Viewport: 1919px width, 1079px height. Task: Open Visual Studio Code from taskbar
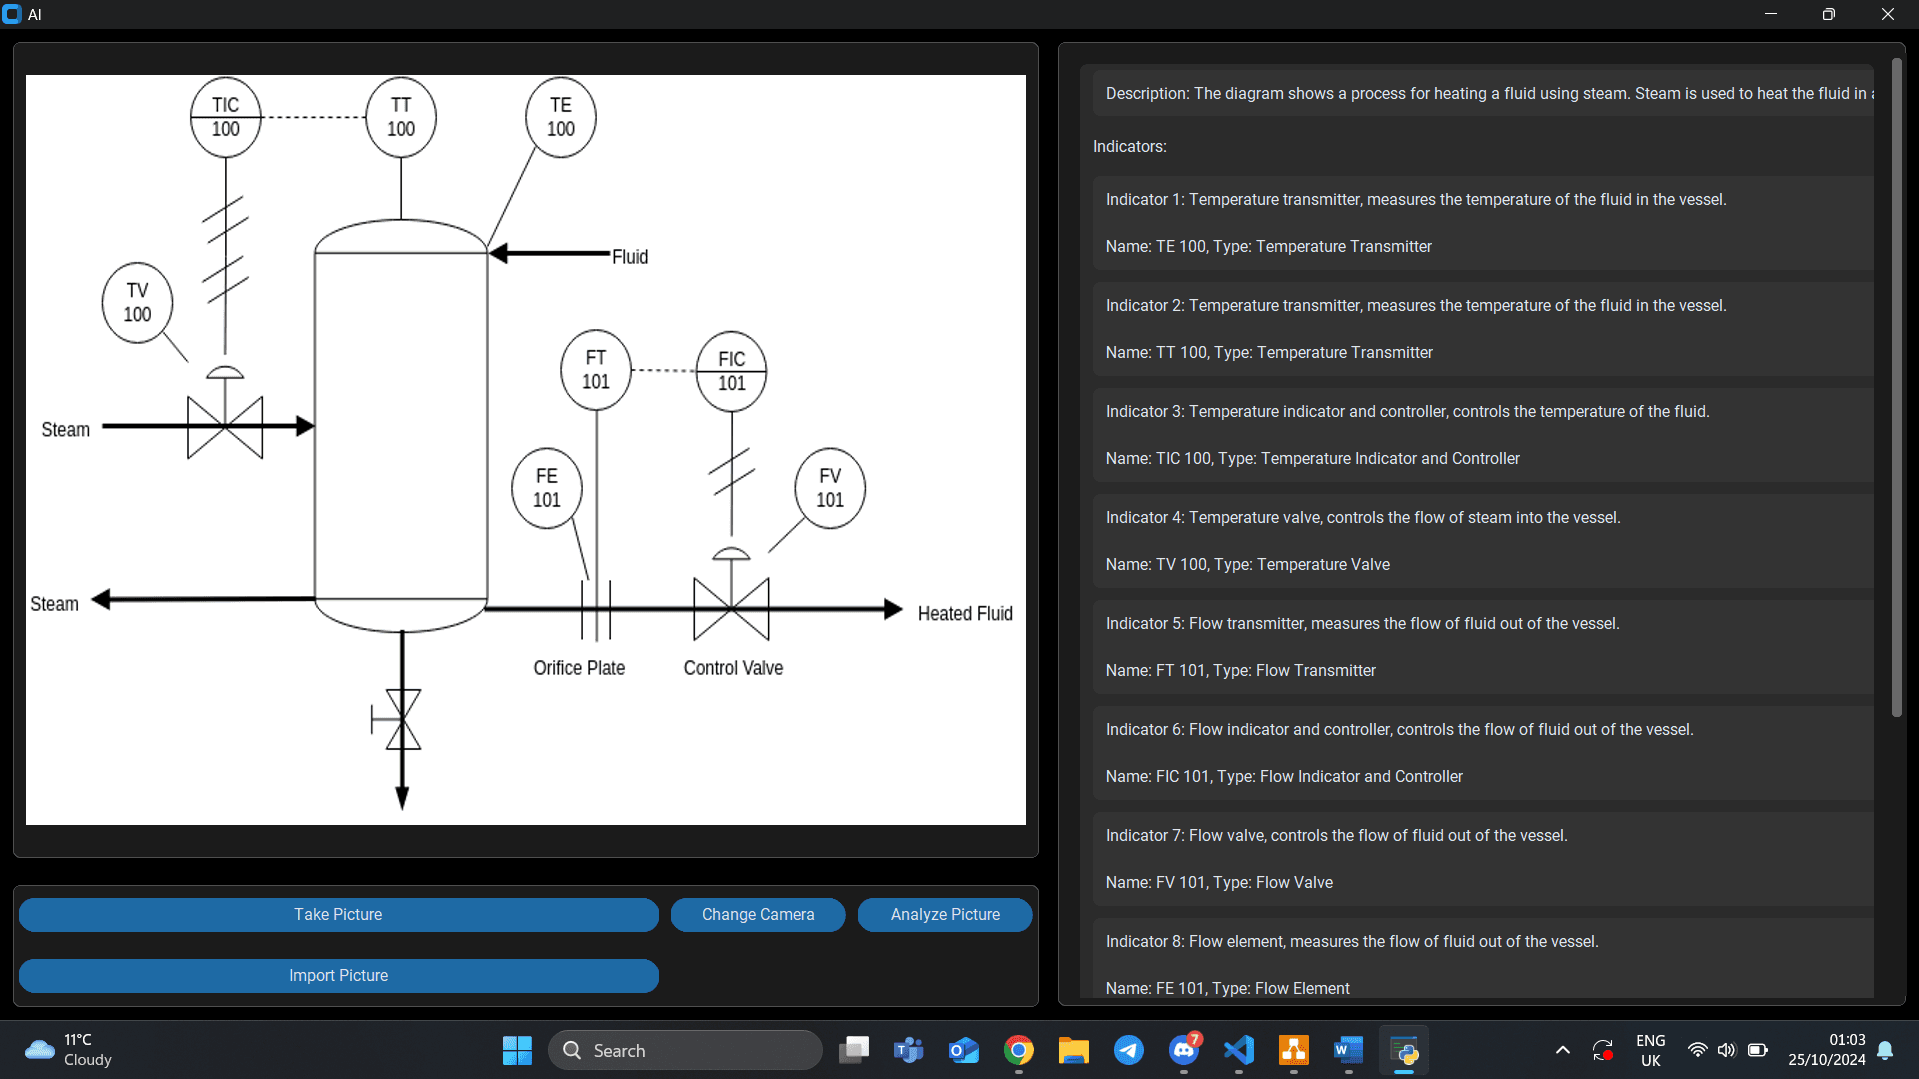(x=1239, y=1050)
